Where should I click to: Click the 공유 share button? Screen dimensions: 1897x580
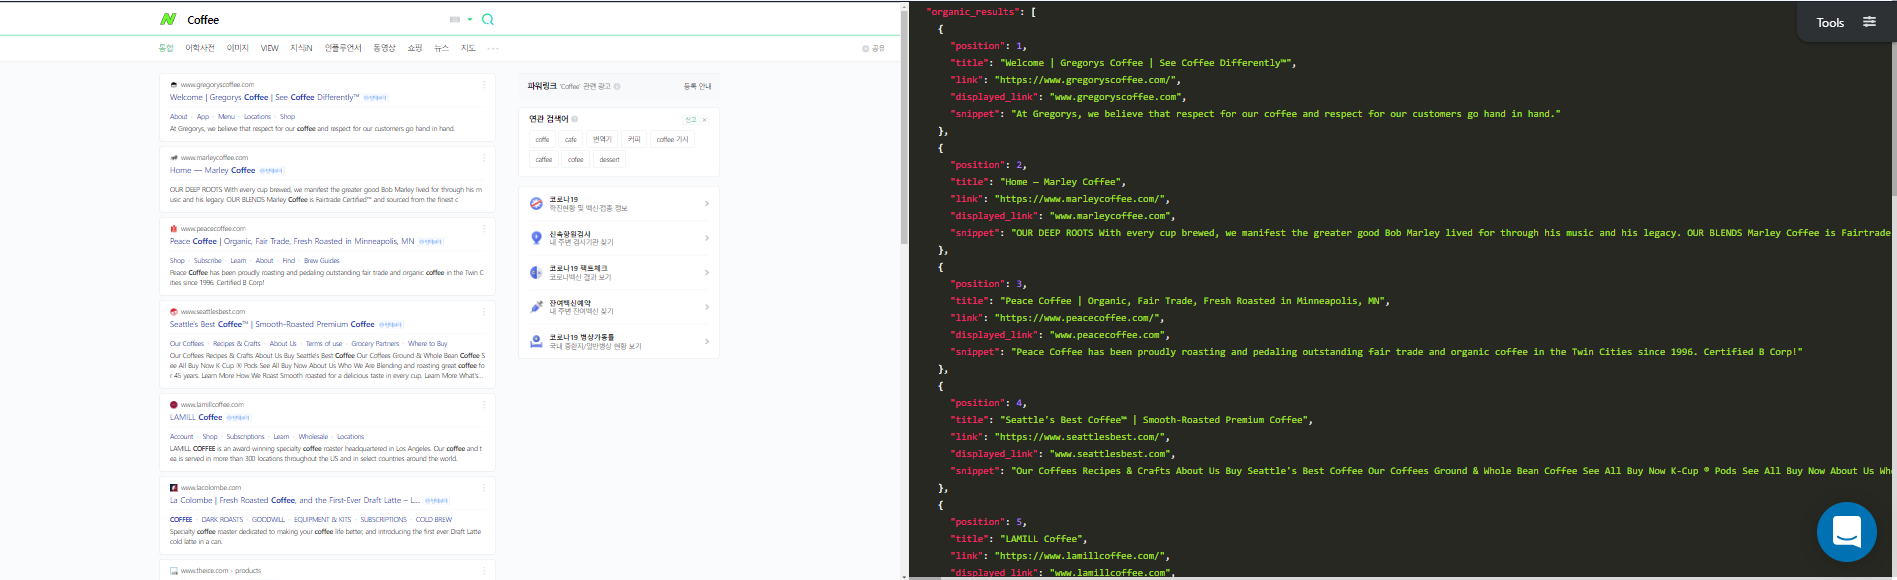[x=874, y=48]
